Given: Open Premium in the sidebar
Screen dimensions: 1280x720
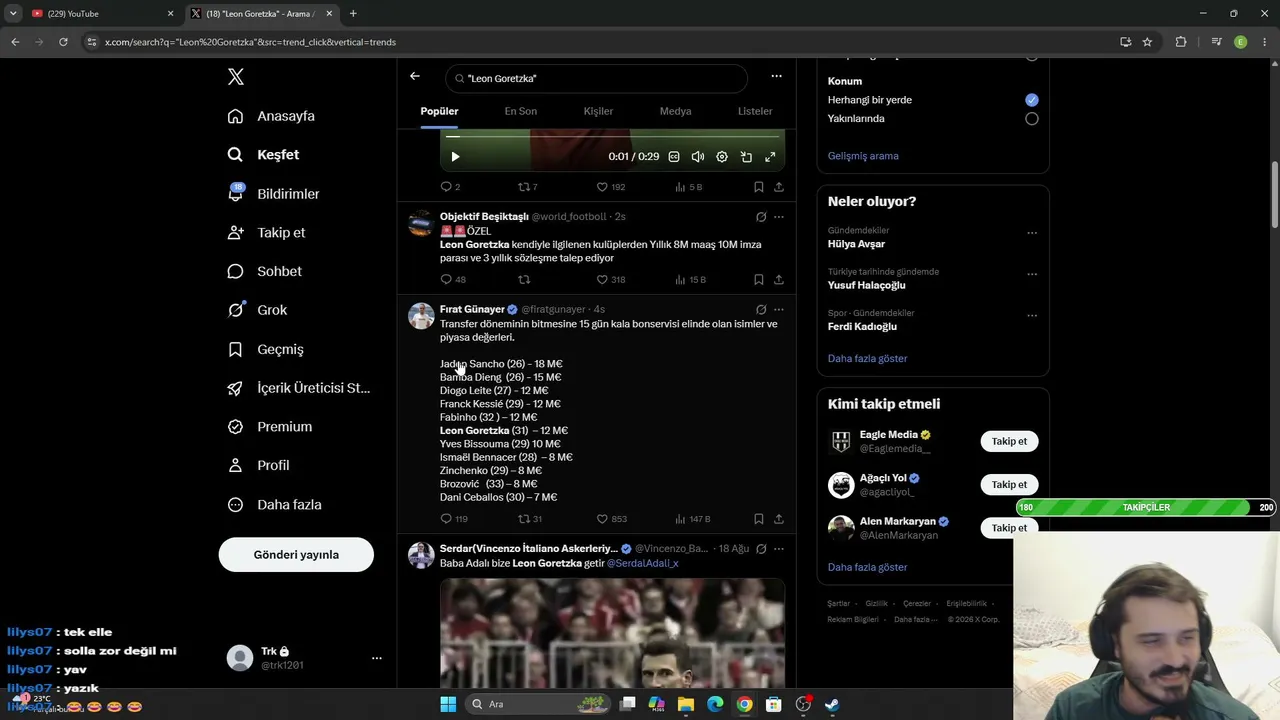Looking at the screenshot, I should (x=269, y=427).
